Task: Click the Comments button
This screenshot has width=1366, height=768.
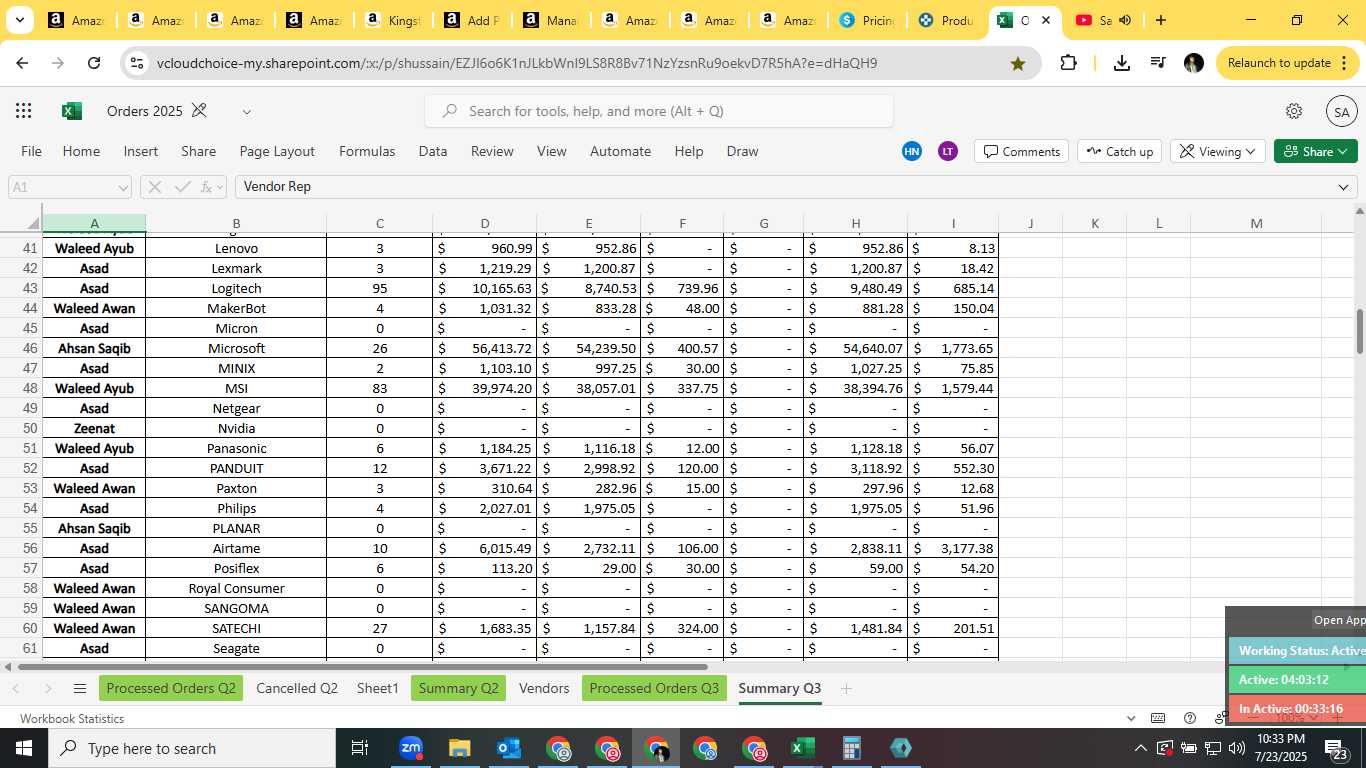Action: click(x=1021, y=151)
